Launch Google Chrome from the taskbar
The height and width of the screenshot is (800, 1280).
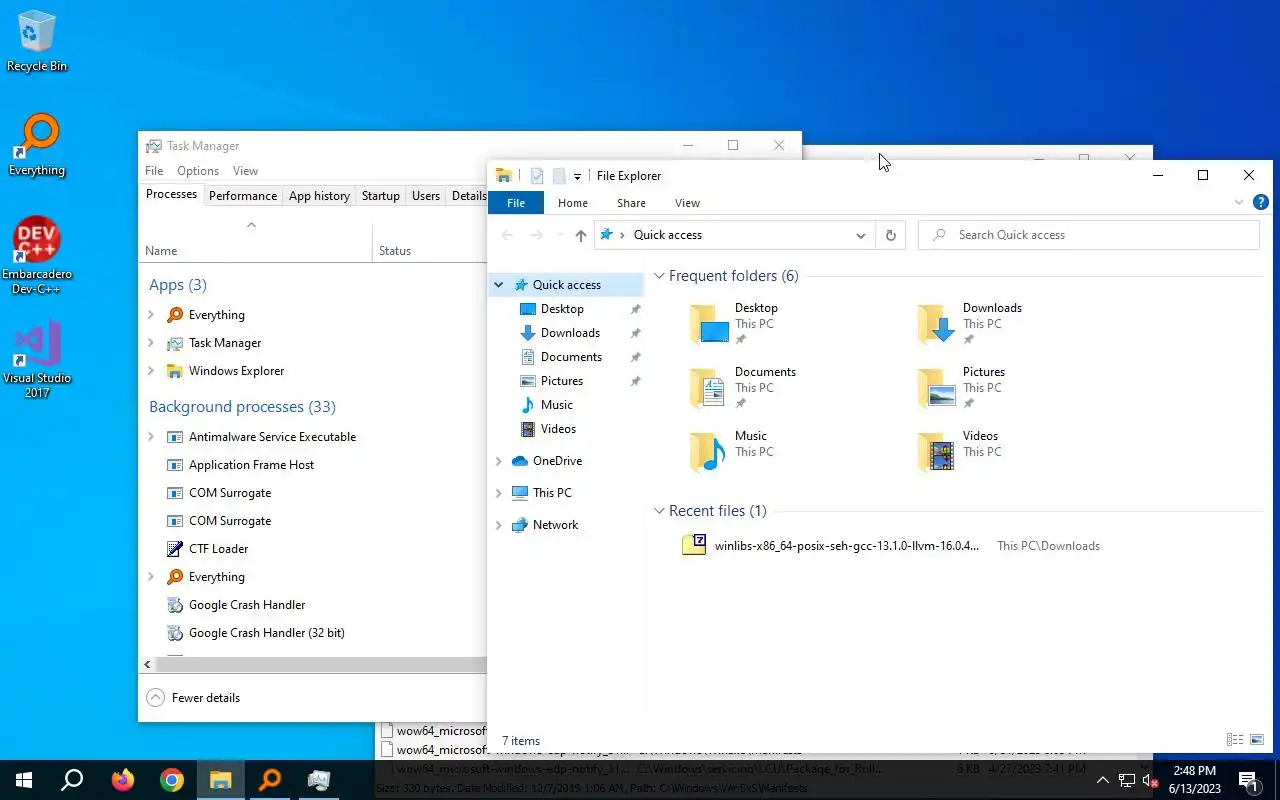[172, 780]
